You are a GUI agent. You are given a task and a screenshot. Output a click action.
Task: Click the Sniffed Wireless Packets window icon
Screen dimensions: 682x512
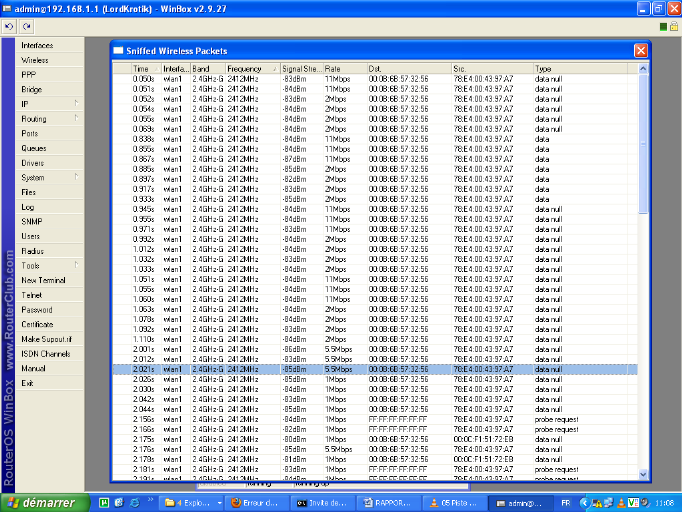point(118,50)
